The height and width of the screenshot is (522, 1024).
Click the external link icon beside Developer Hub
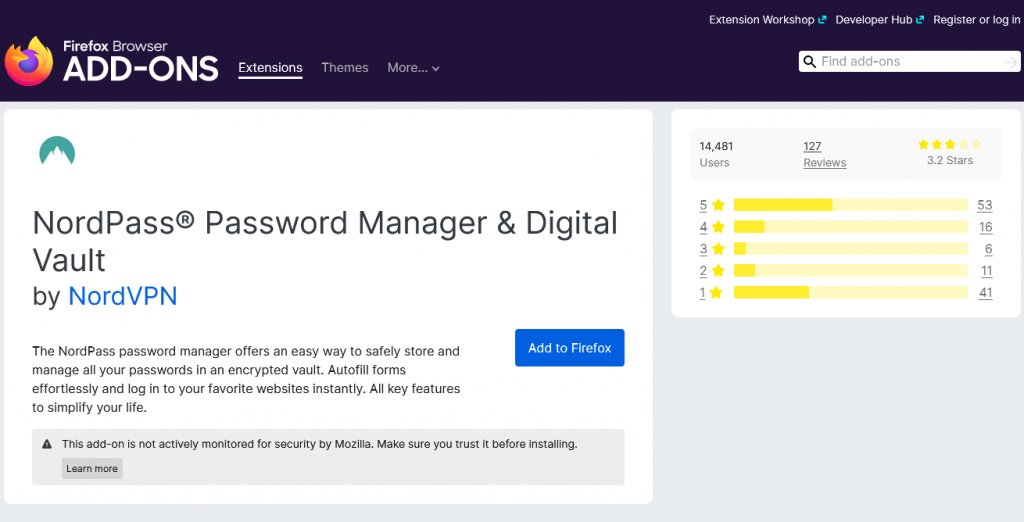coord(920,20)
